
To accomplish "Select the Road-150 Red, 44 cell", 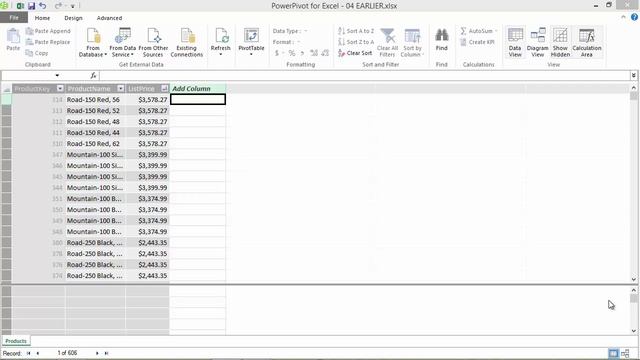I will (95, 133).
